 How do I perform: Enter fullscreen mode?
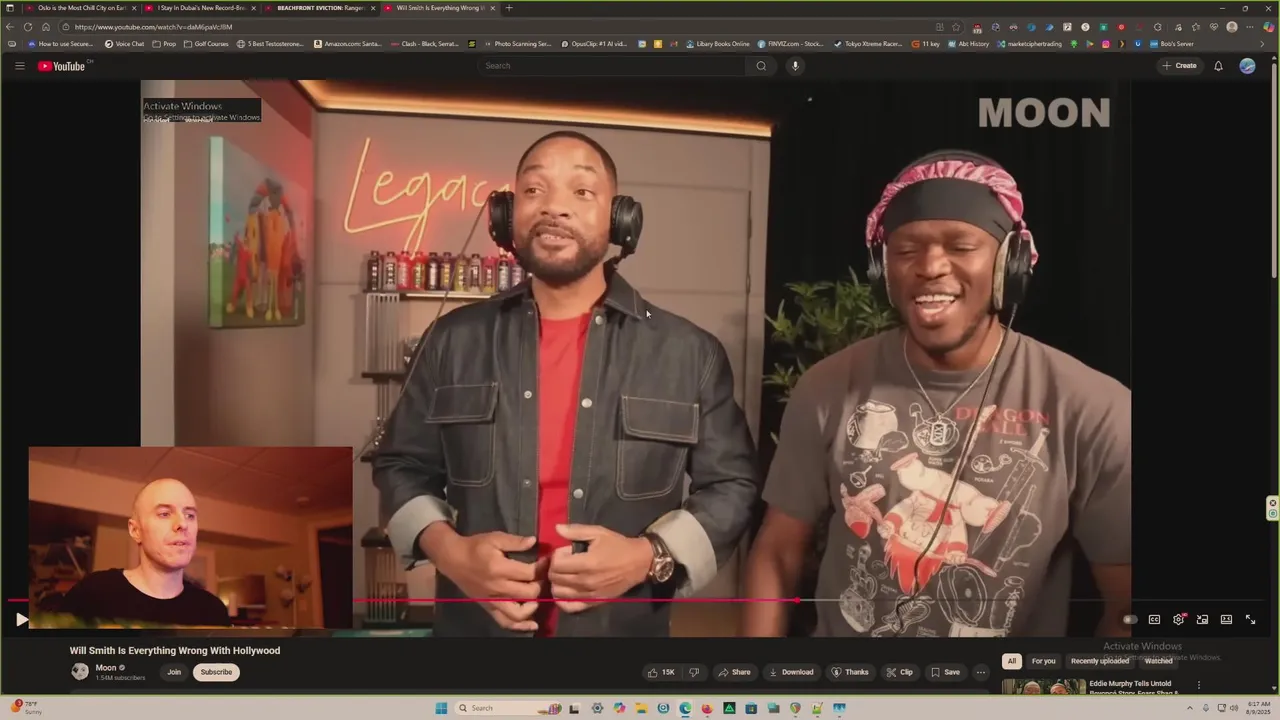[1250, 620]
